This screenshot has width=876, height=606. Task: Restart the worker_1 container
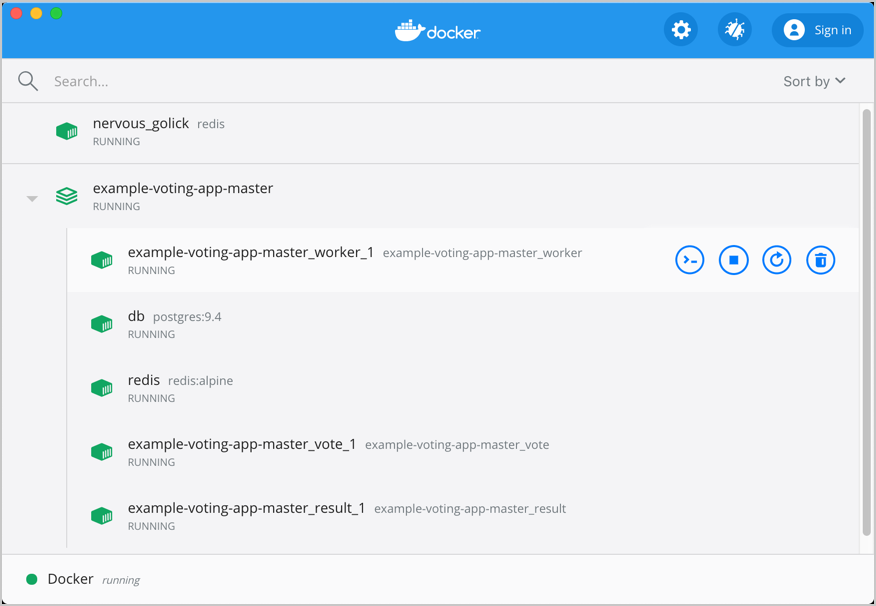click(777, 259)
